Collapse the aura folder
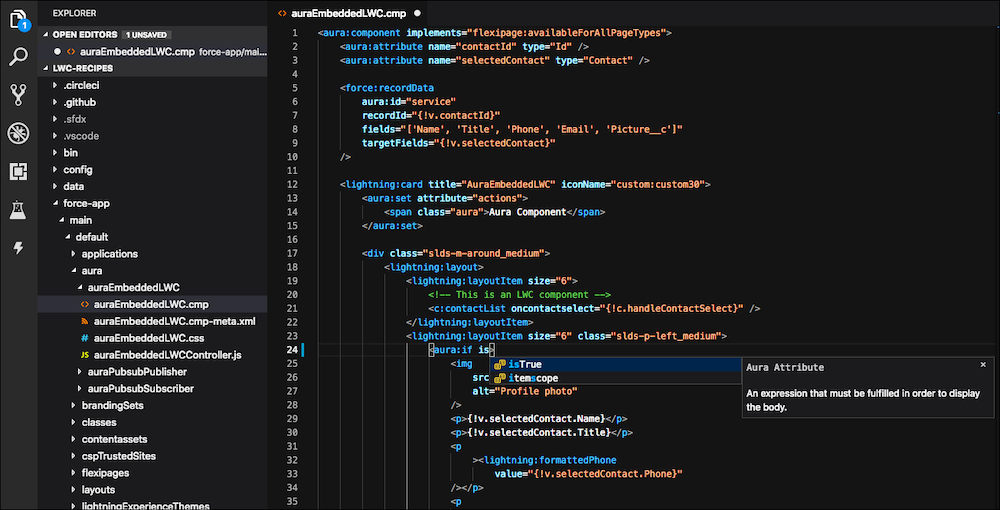Screen dimensions: 1000x510 pos(74,271)
